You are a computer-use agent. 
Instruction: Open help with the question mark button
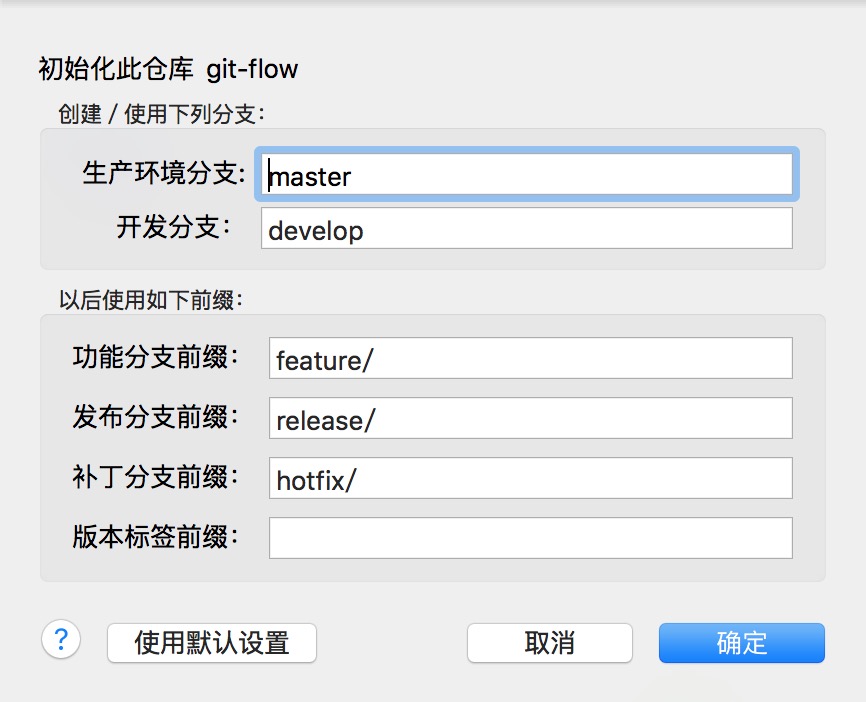point(61,640)
